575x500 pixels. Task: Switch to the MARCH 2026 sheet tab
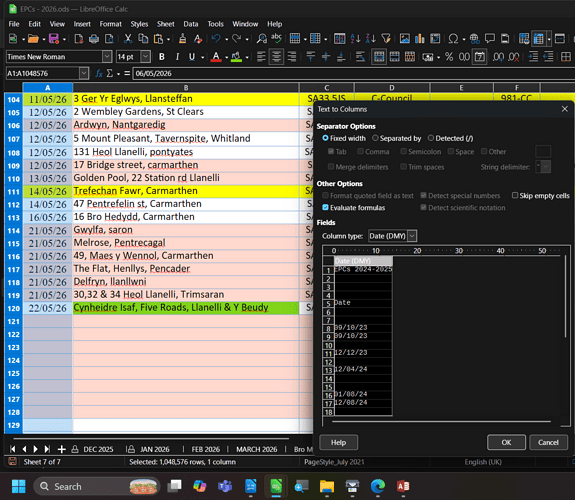[x=257, y=449]
